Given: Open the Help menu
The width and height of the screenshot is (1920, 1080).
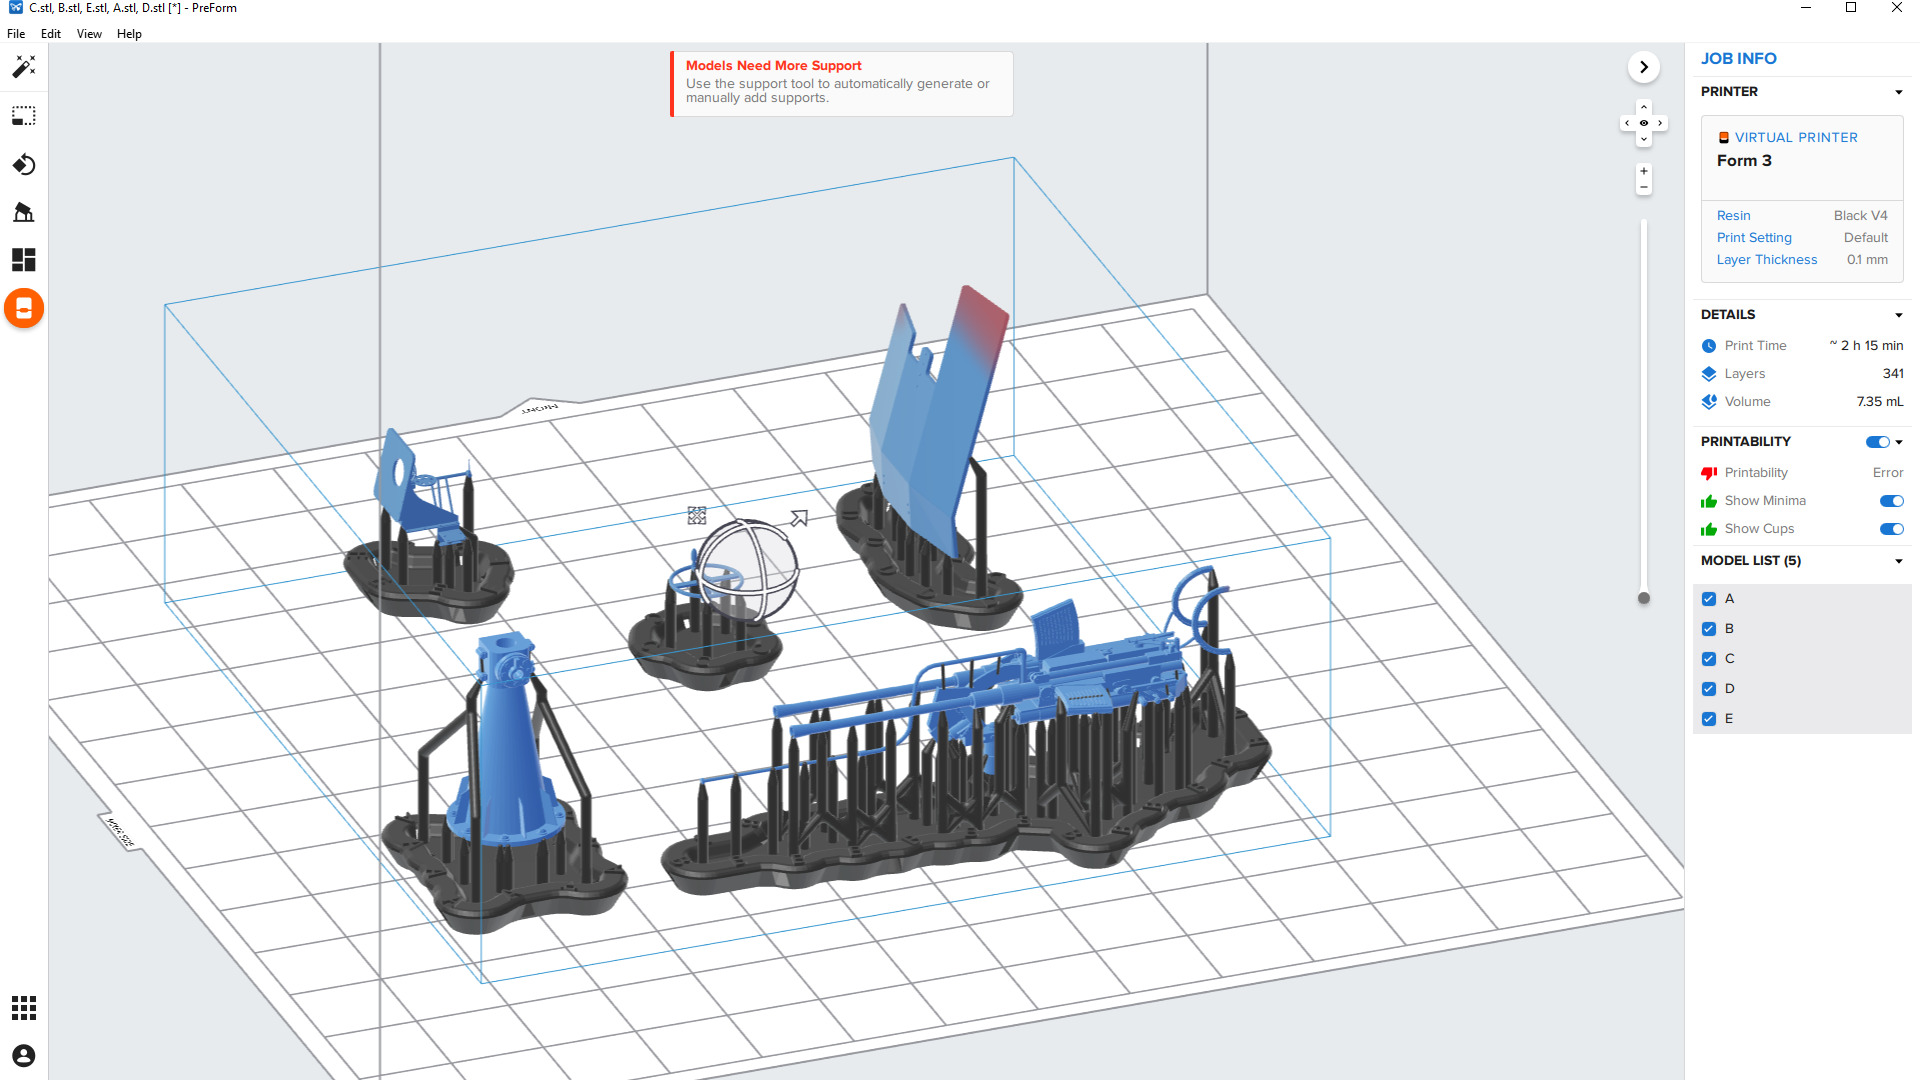Looking at the screenshot, I should coord(129,34).
